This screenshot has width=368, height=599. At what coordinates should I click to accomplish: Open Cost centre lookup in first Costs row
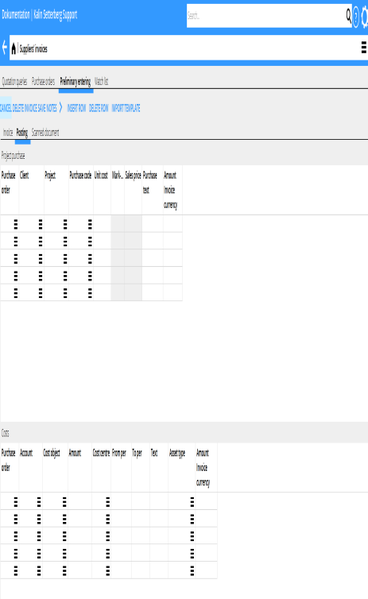(x=108, y=502)
